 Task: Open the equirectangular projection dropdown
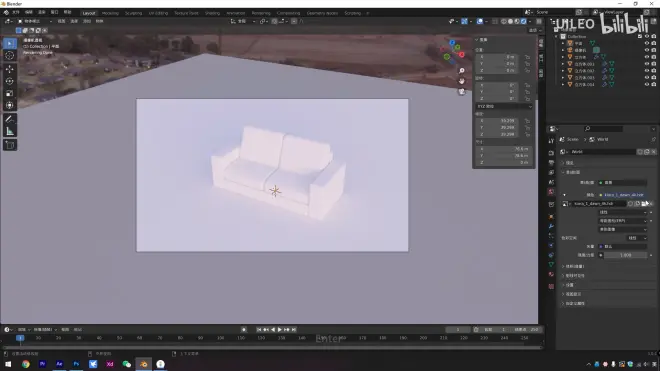click(623, 221)
